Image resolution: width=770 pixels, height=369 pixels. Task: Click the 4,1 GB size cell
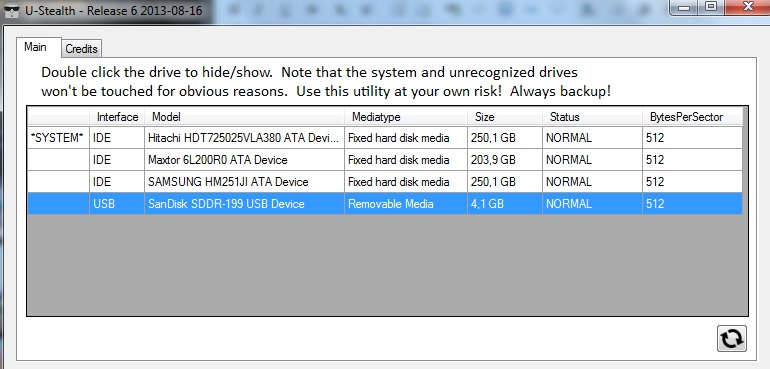click(505, 203)
